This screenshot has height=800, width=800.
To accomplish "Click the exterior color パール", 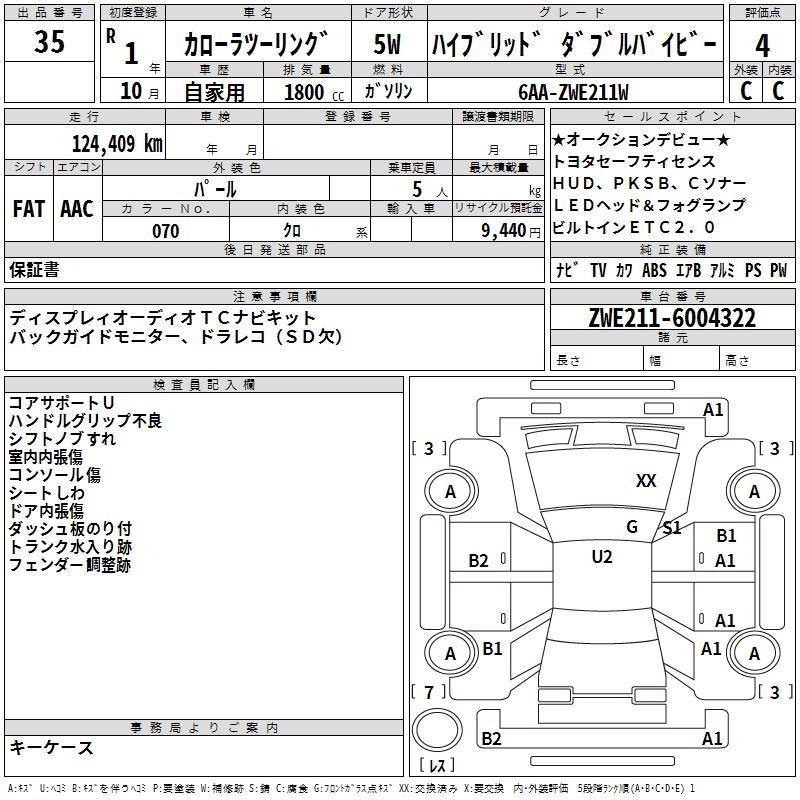I will click(215, 189).
